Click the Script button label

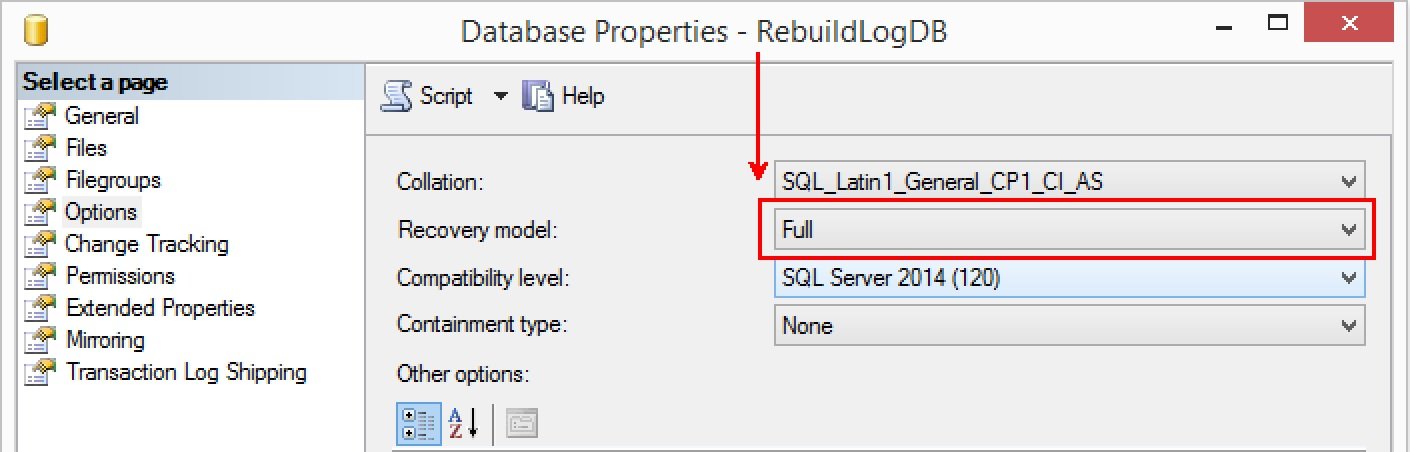point(446,96)
